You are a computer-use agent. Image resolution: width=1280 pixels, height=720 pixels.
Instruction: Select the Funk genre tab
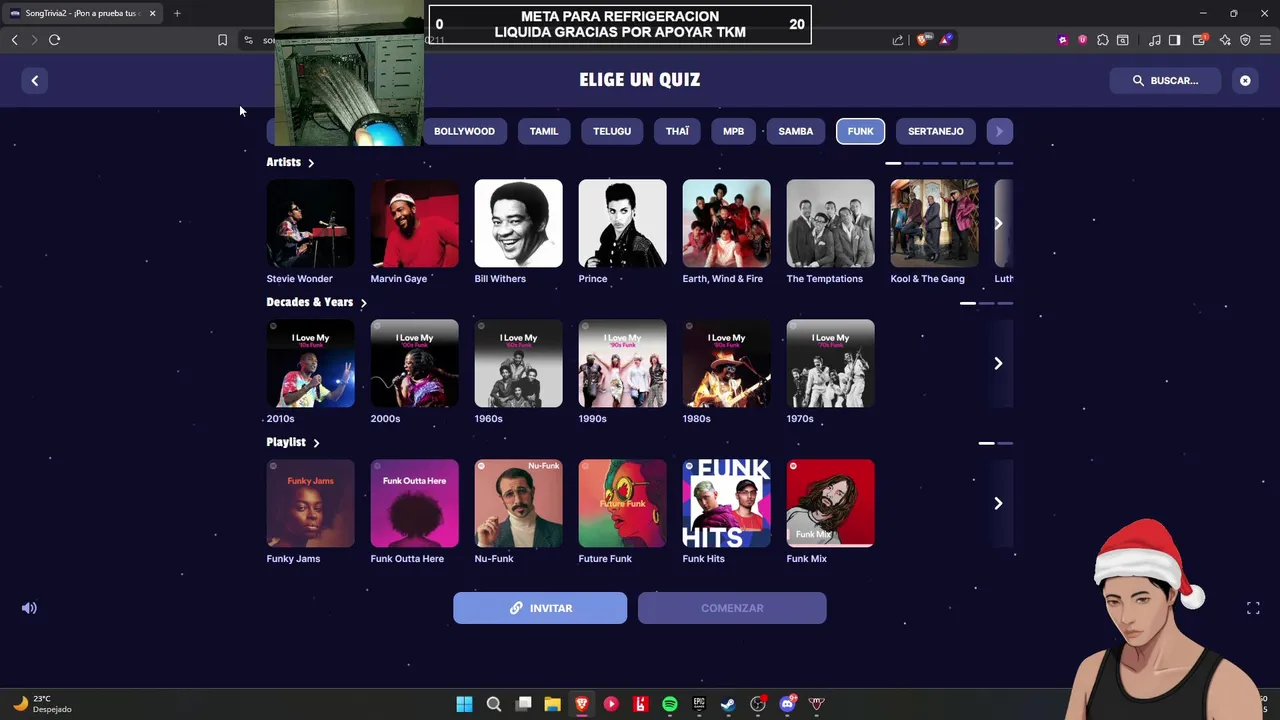[x=860, y=131]
